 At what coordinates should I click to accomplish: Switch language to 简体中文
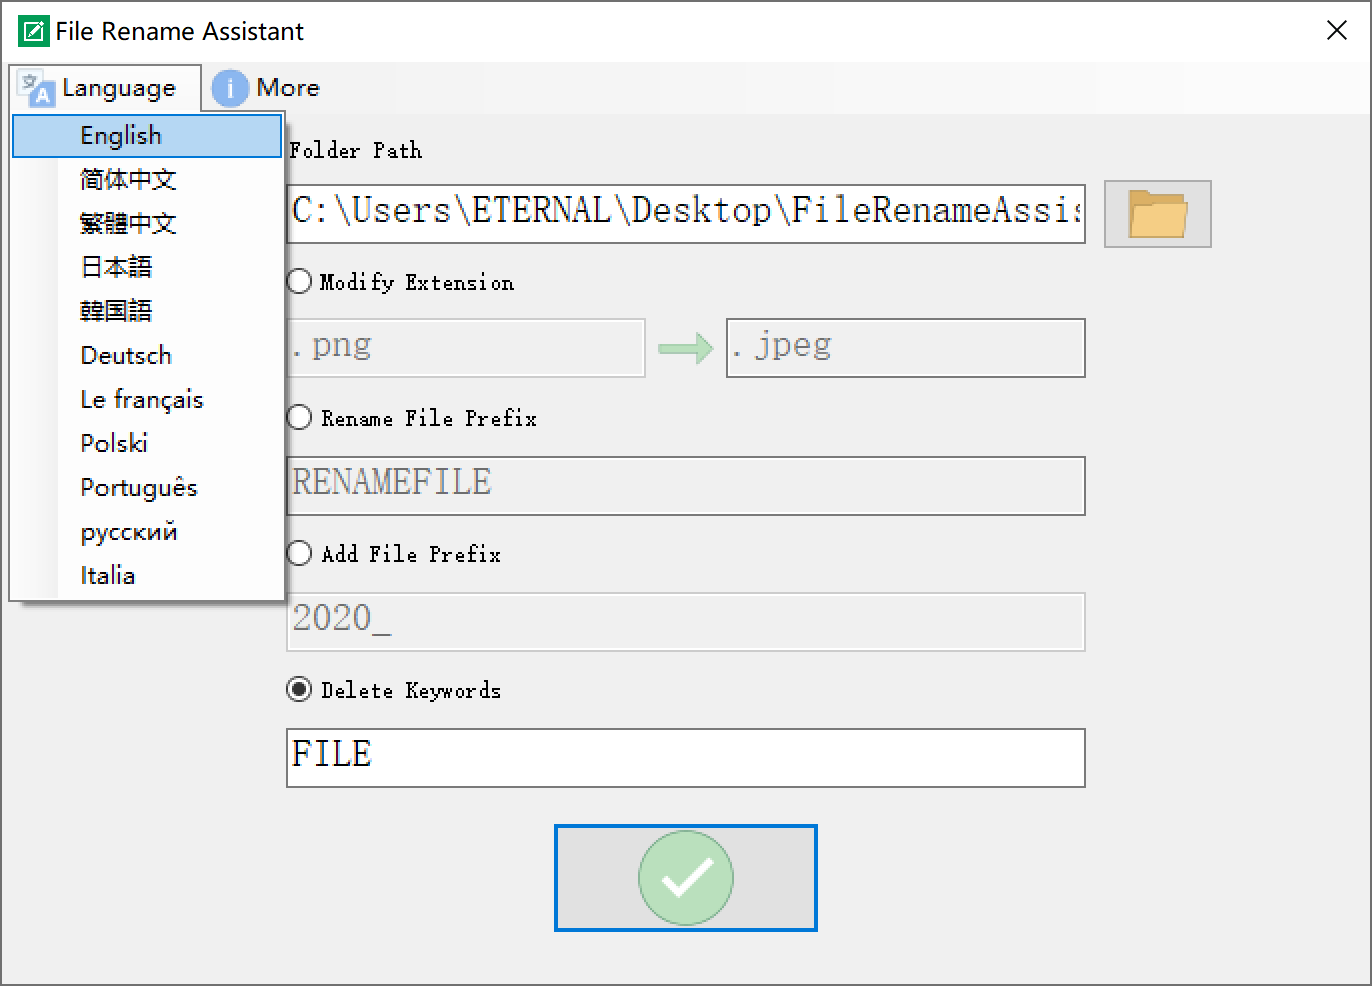tap(128, 180)
